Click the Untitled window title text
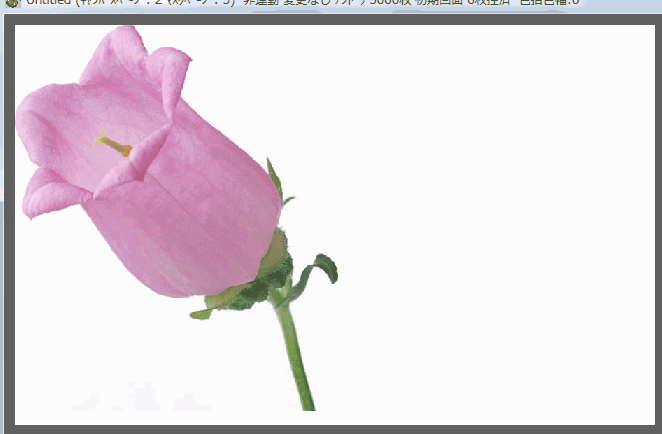This screenshot has height=434, width=662. 45,3
